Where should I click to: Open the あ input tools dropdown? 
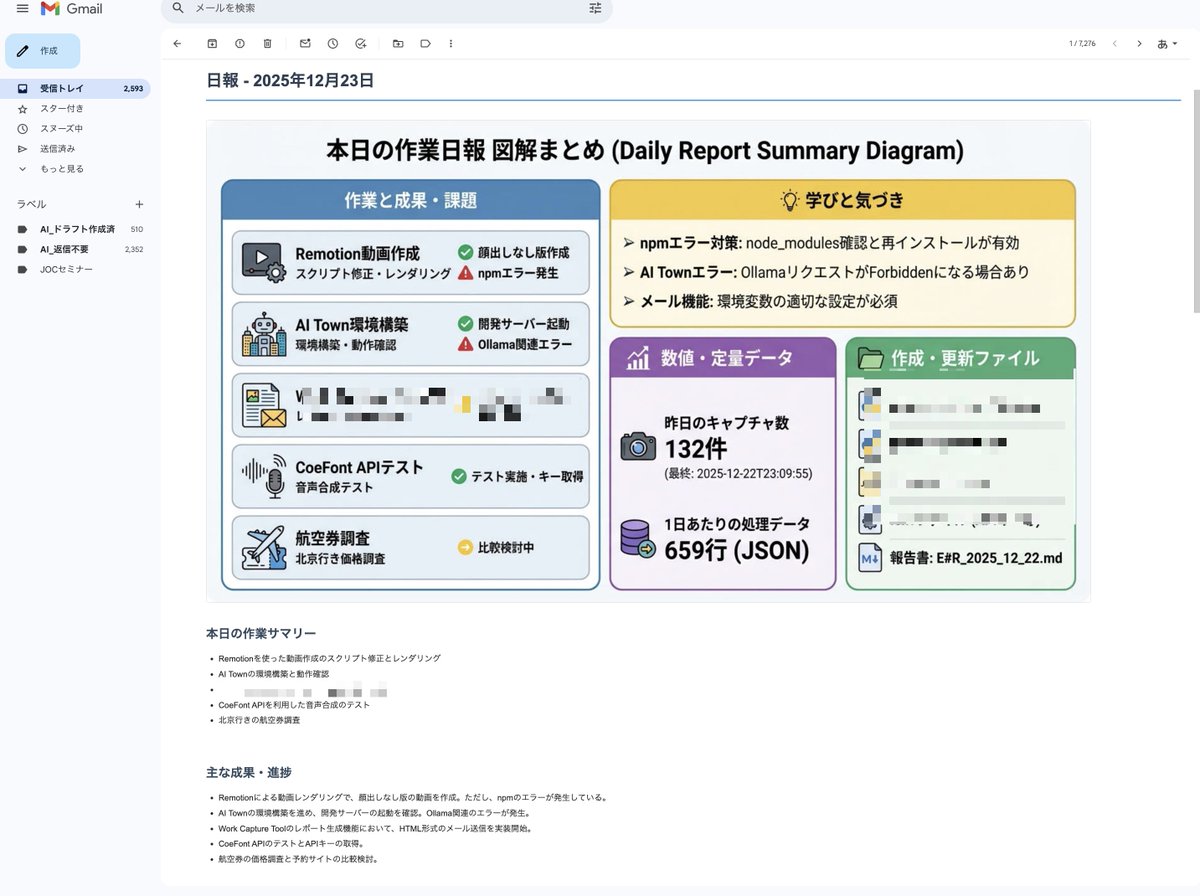click(x=1167, y=44)
